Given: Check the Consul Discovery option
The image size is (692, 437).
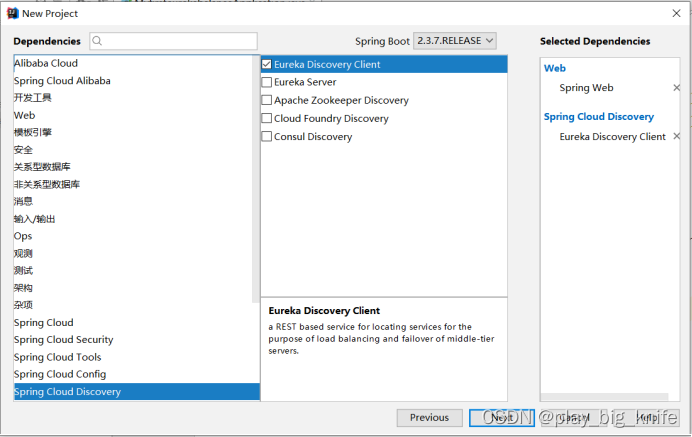Looking at the screenshot, I should pos(266,136).
